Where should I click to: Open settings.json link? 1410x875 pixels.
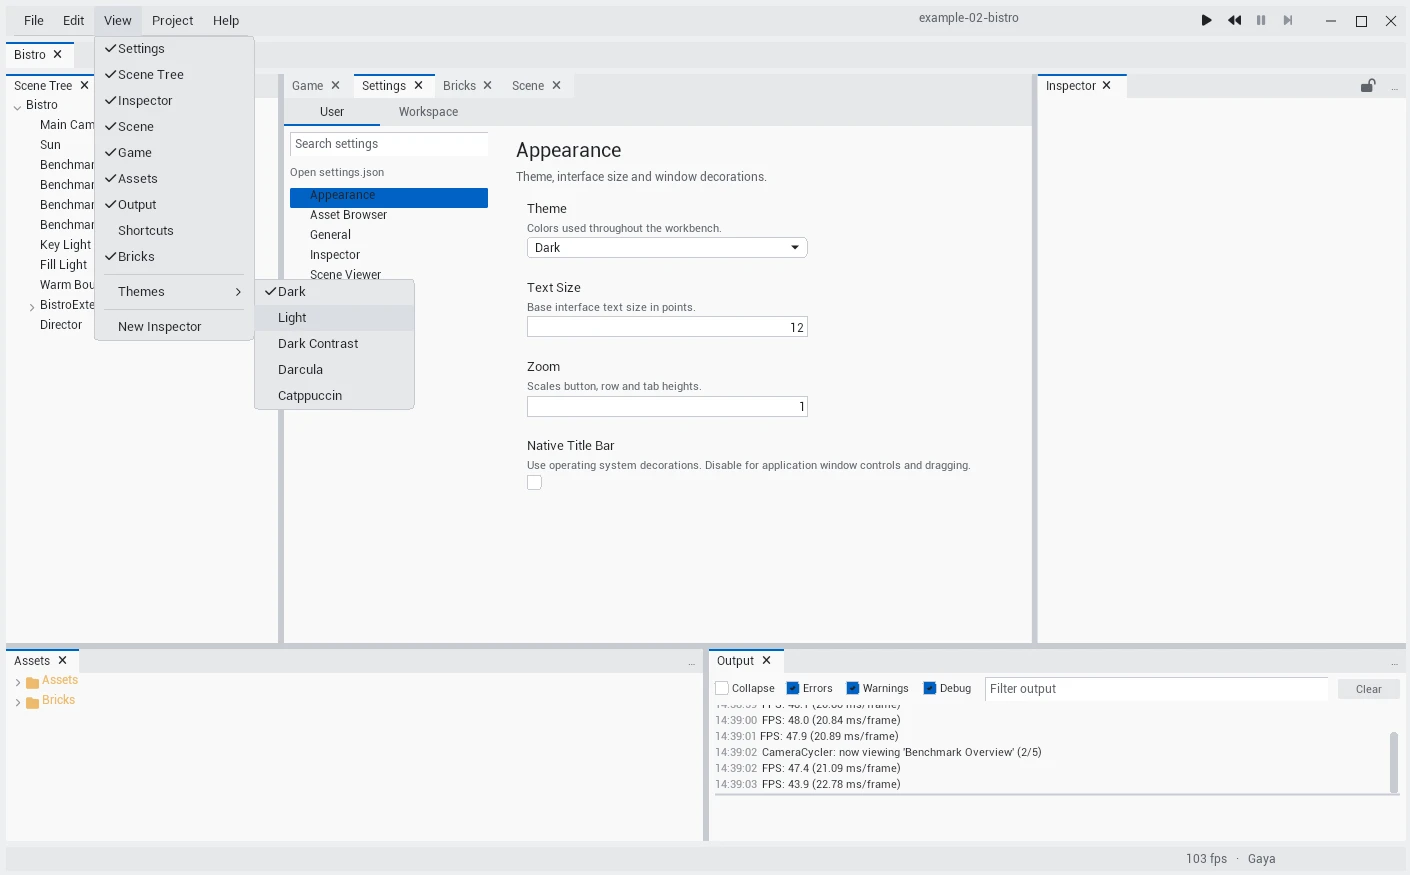(x=337, y=172)
